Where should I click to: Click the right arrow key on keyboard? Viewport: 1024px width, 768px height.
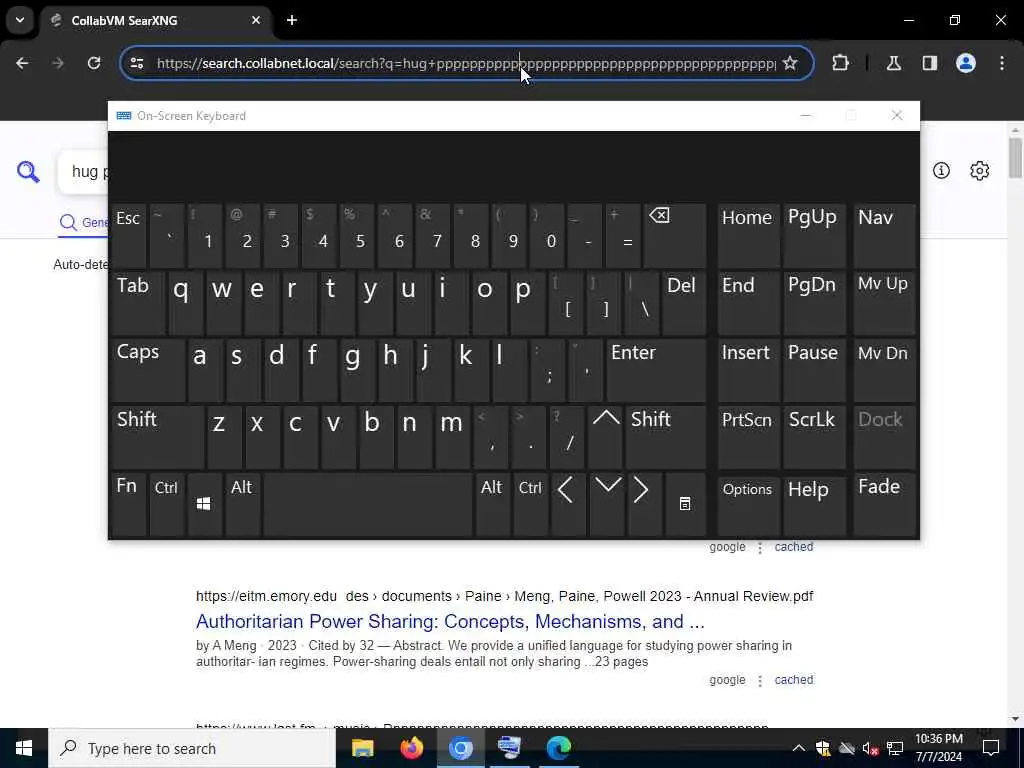pyautogui.click(x=644, y=505)
